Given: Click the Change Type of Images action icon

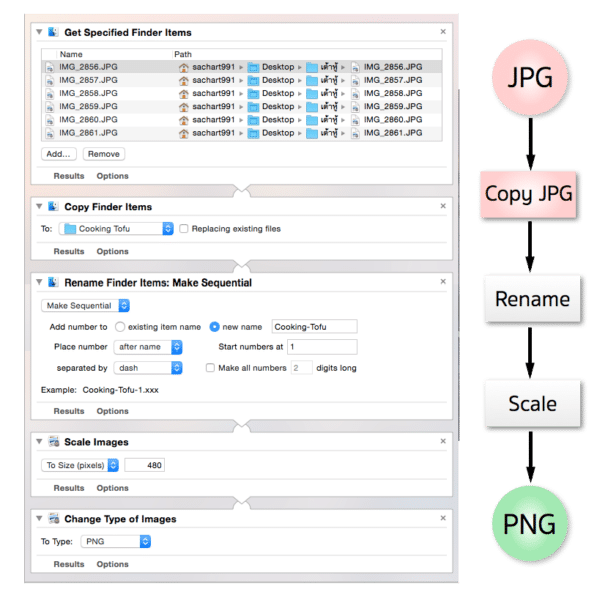Looking at the screenshot, I should point(53,519).
